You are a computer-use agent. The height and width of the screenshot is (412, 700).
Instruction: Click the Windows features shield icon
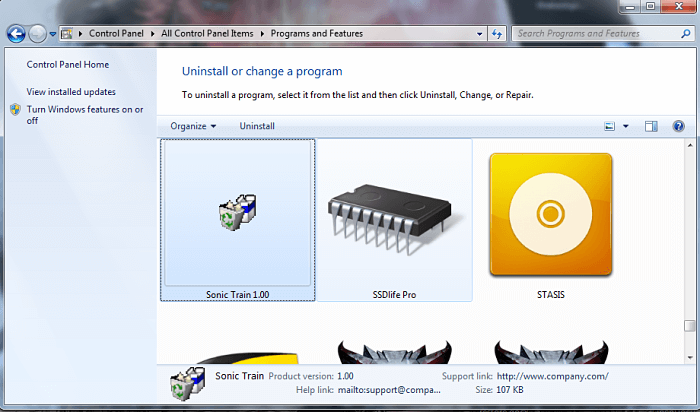(16, 110)
